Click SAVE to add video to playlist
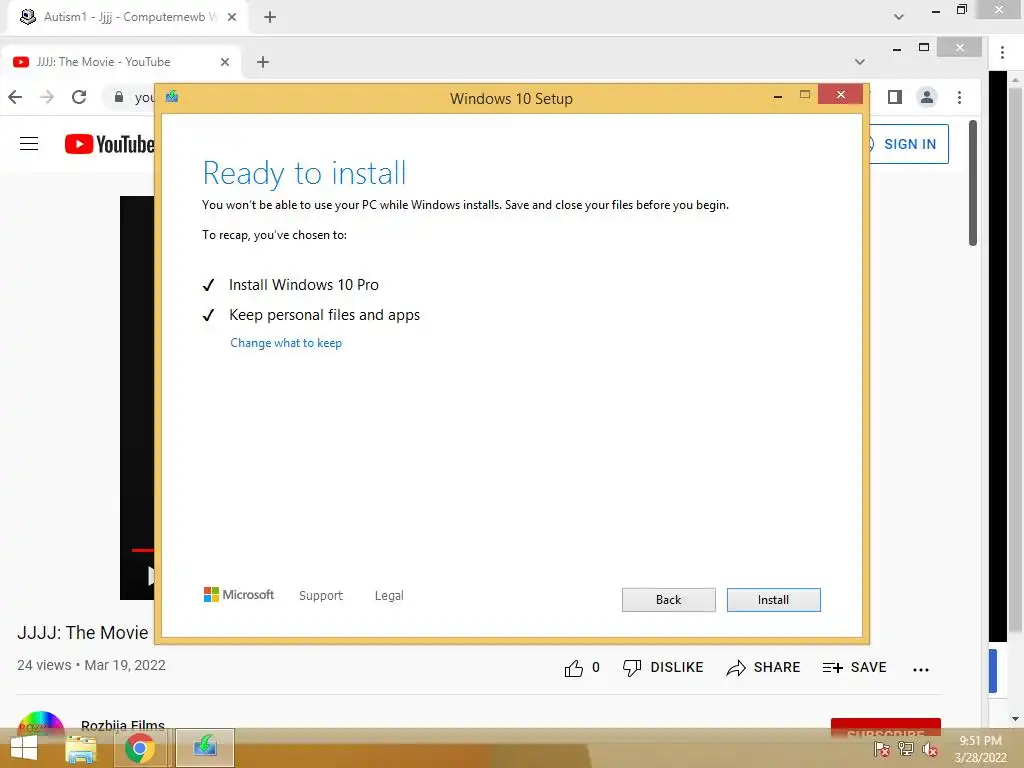1024x768 pixels. pos(854,667)
